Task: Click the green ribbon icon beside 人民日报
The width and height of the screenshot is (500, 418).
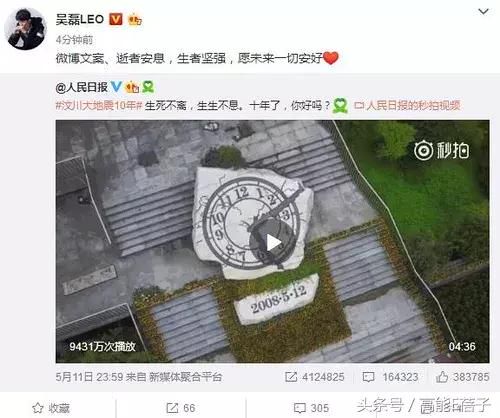Action: point(148,87)
